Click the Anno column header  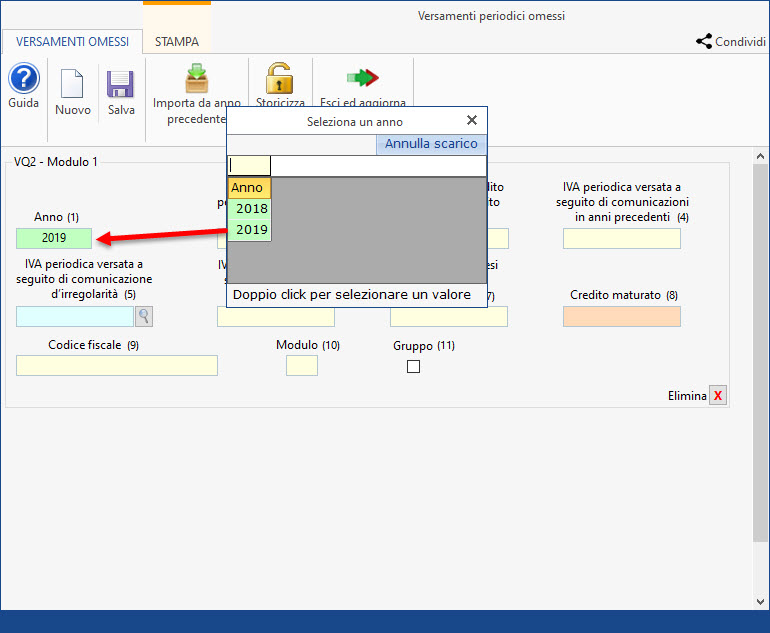coord(248,188)
